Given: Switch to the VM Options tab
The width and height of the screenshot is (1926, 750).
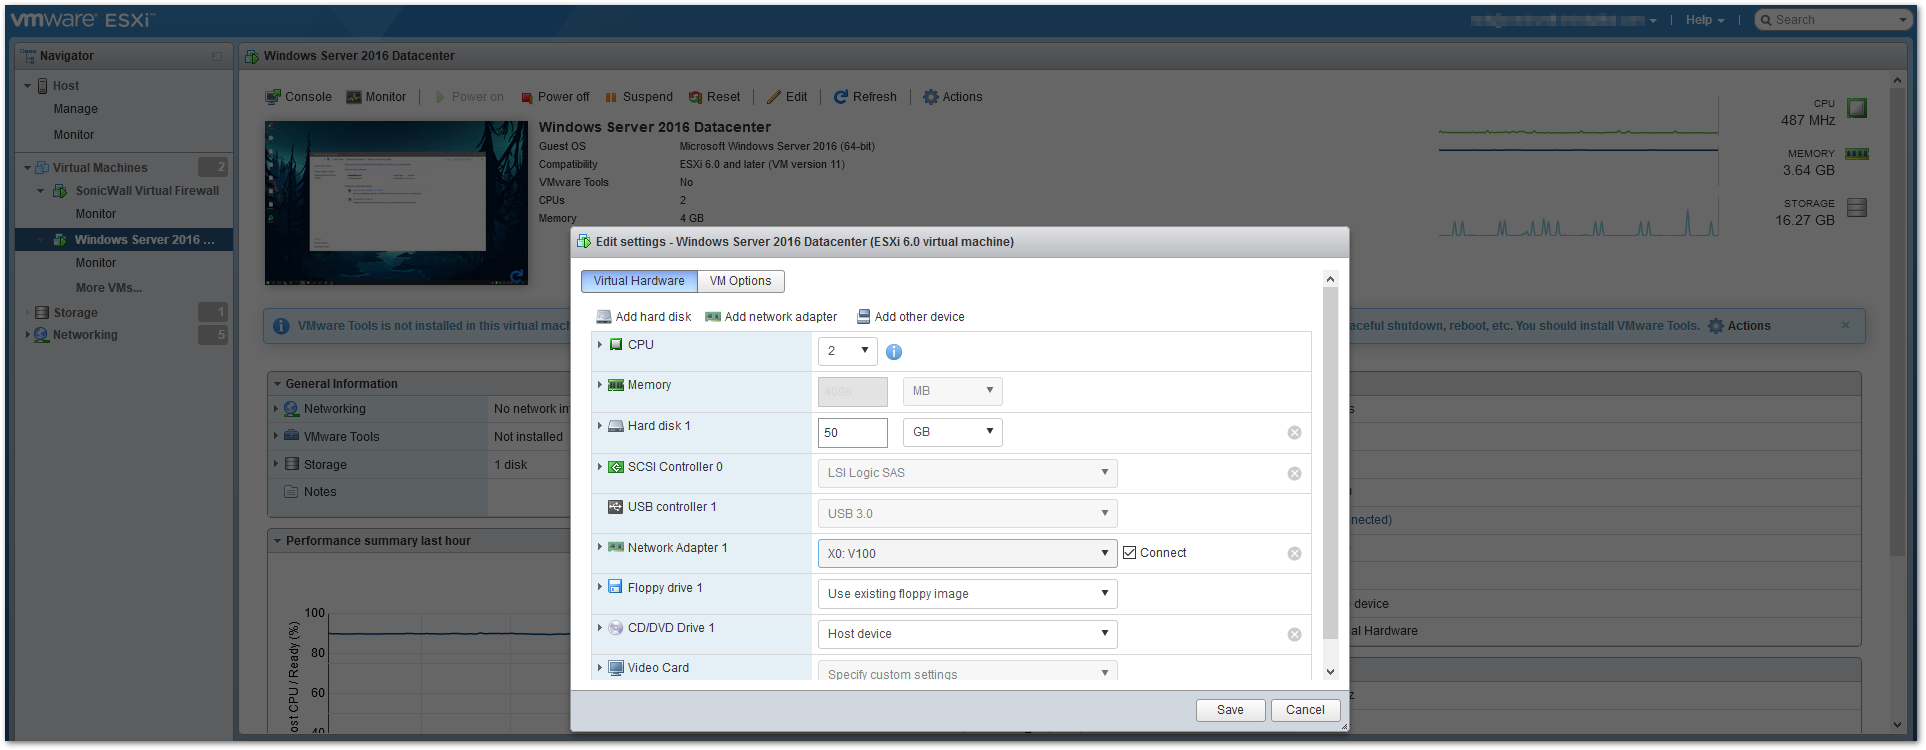Looking at the screenshot, I should tap(740, 281).
